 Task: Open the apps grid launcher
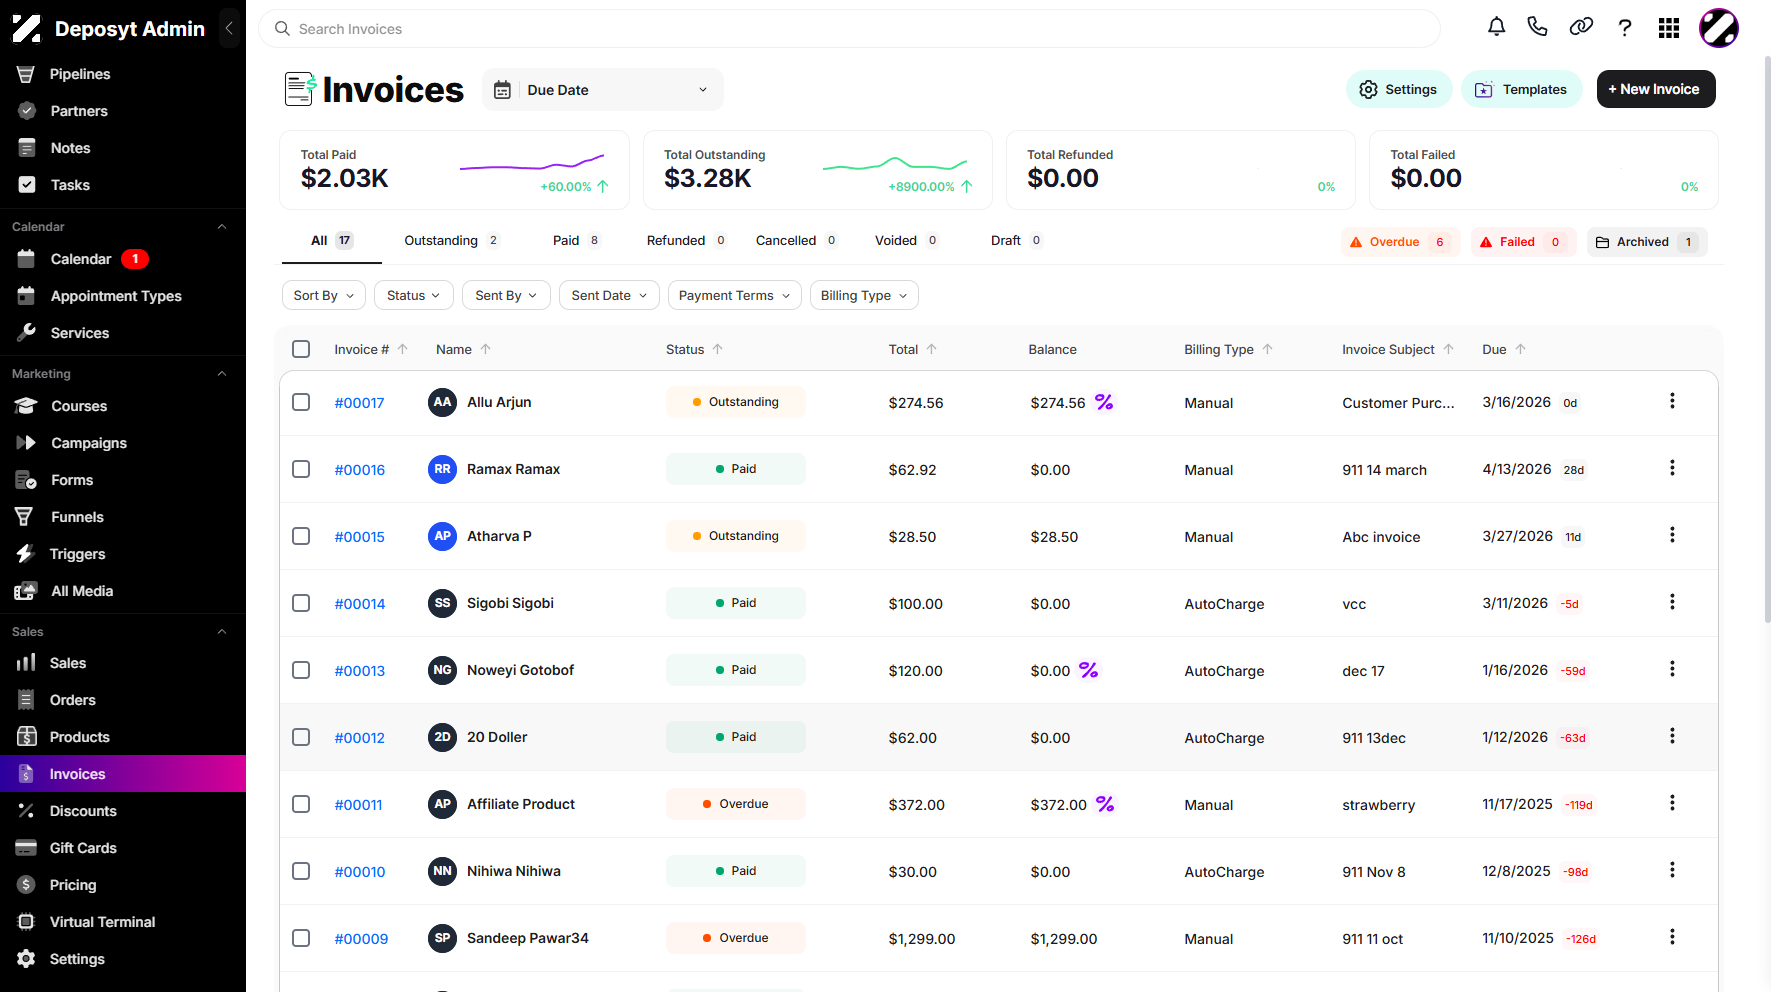(1669, 28)
